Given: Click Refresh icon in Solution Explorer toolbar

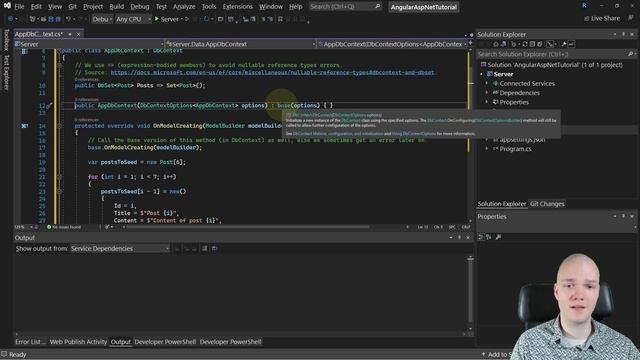Looking at the screenshot, I should [525, 44].
